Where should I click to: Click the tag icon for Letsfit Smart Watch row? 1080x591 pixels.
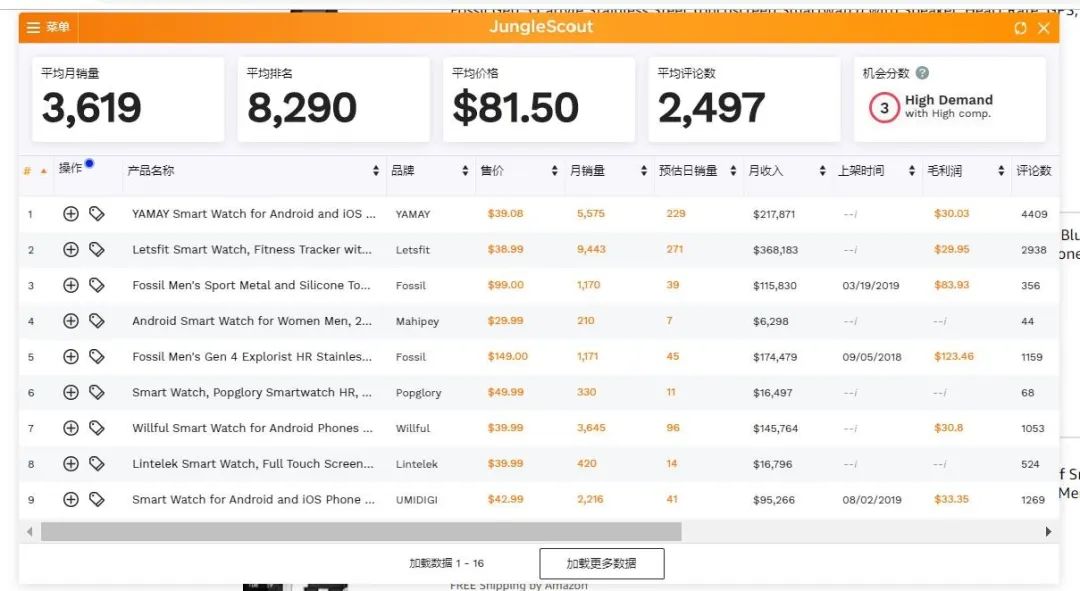(96, 249)
